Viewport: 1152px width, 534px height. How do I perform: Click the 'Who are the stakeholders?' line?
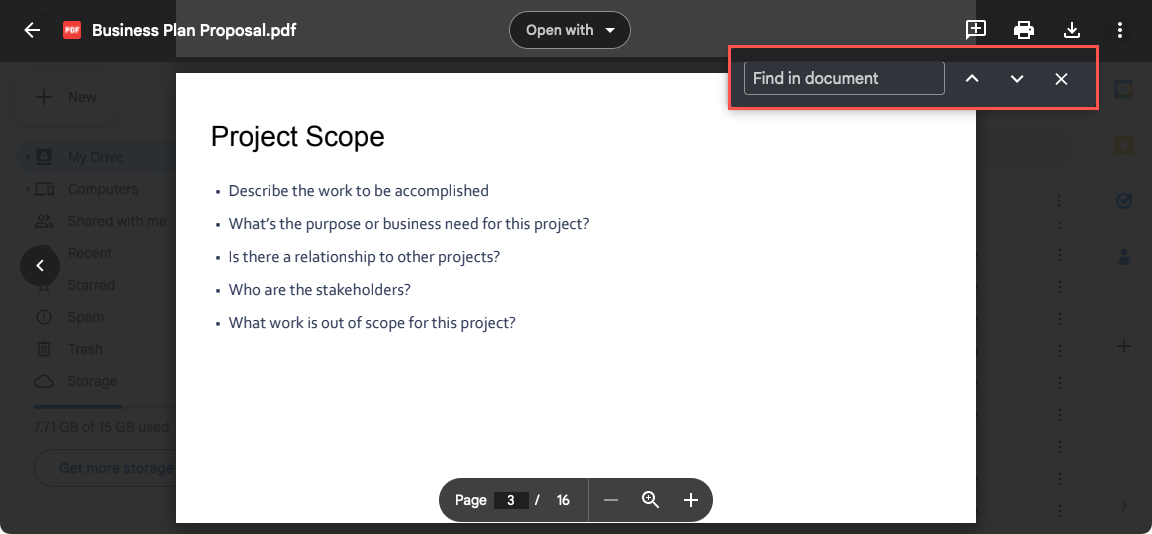(x=320, y=289)
